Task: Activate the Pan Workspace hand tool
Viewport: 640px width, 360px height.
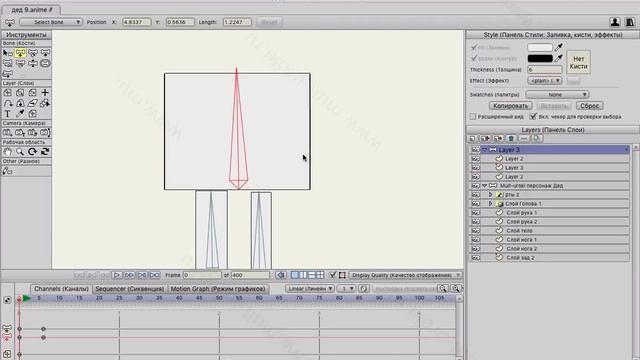Action: click(7, 152)
